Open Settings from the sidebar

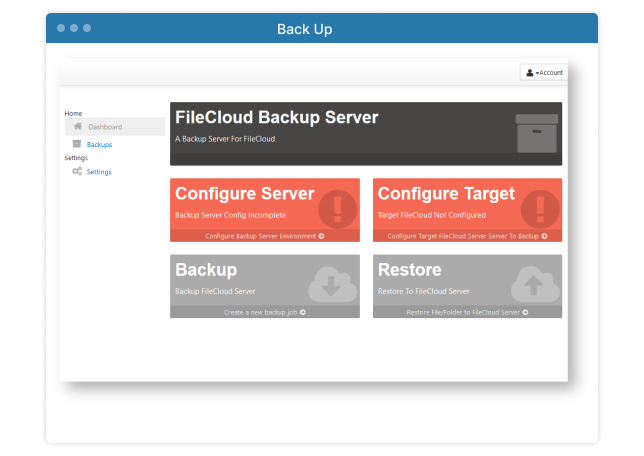click(99, 172)
